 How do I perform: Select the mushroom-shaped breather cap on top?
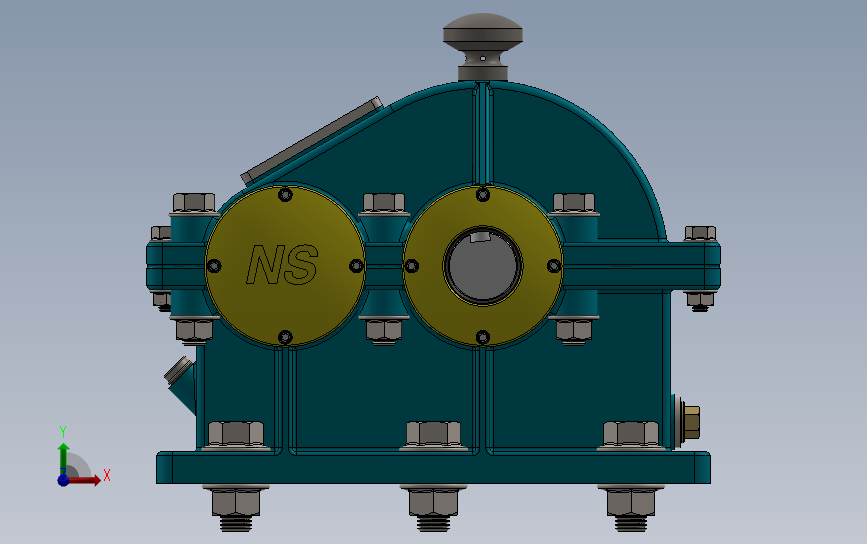[x=483, y=46]
